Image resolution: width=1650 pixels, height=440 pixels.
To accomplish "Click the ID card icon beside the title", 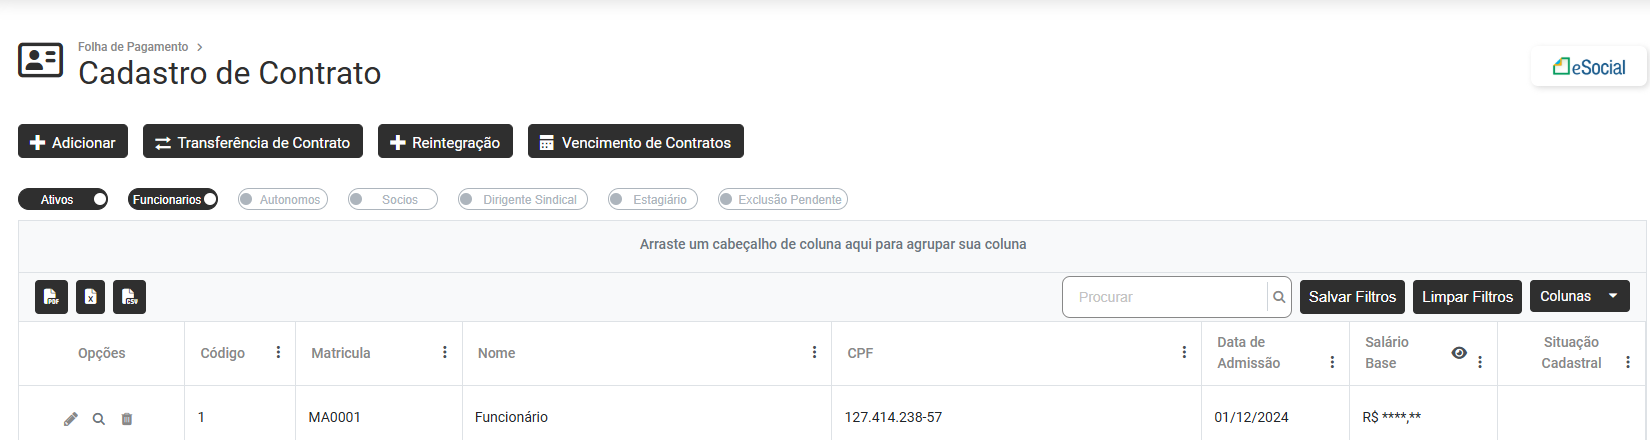I will 41,61.
